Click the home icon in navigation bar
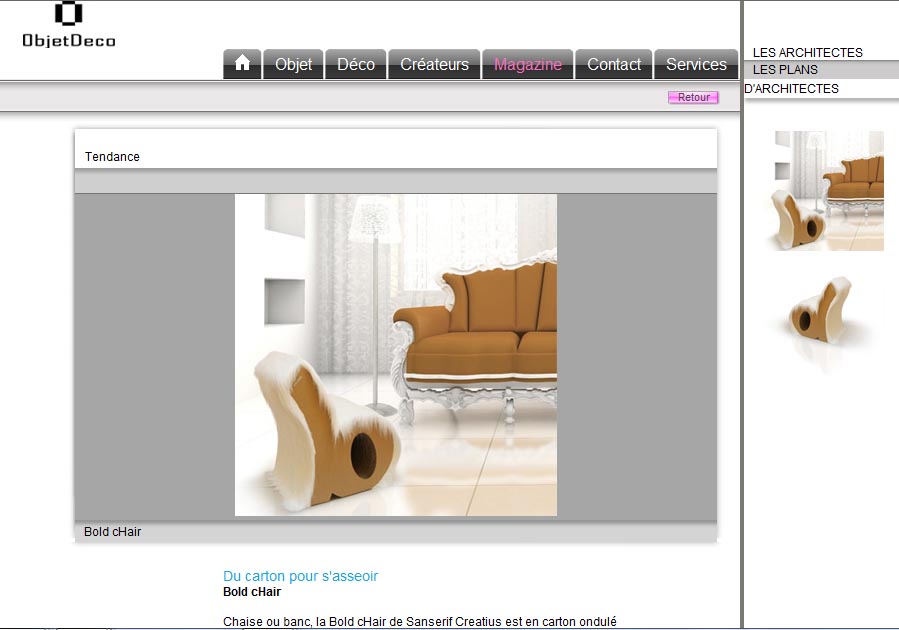 coord(242,64)
